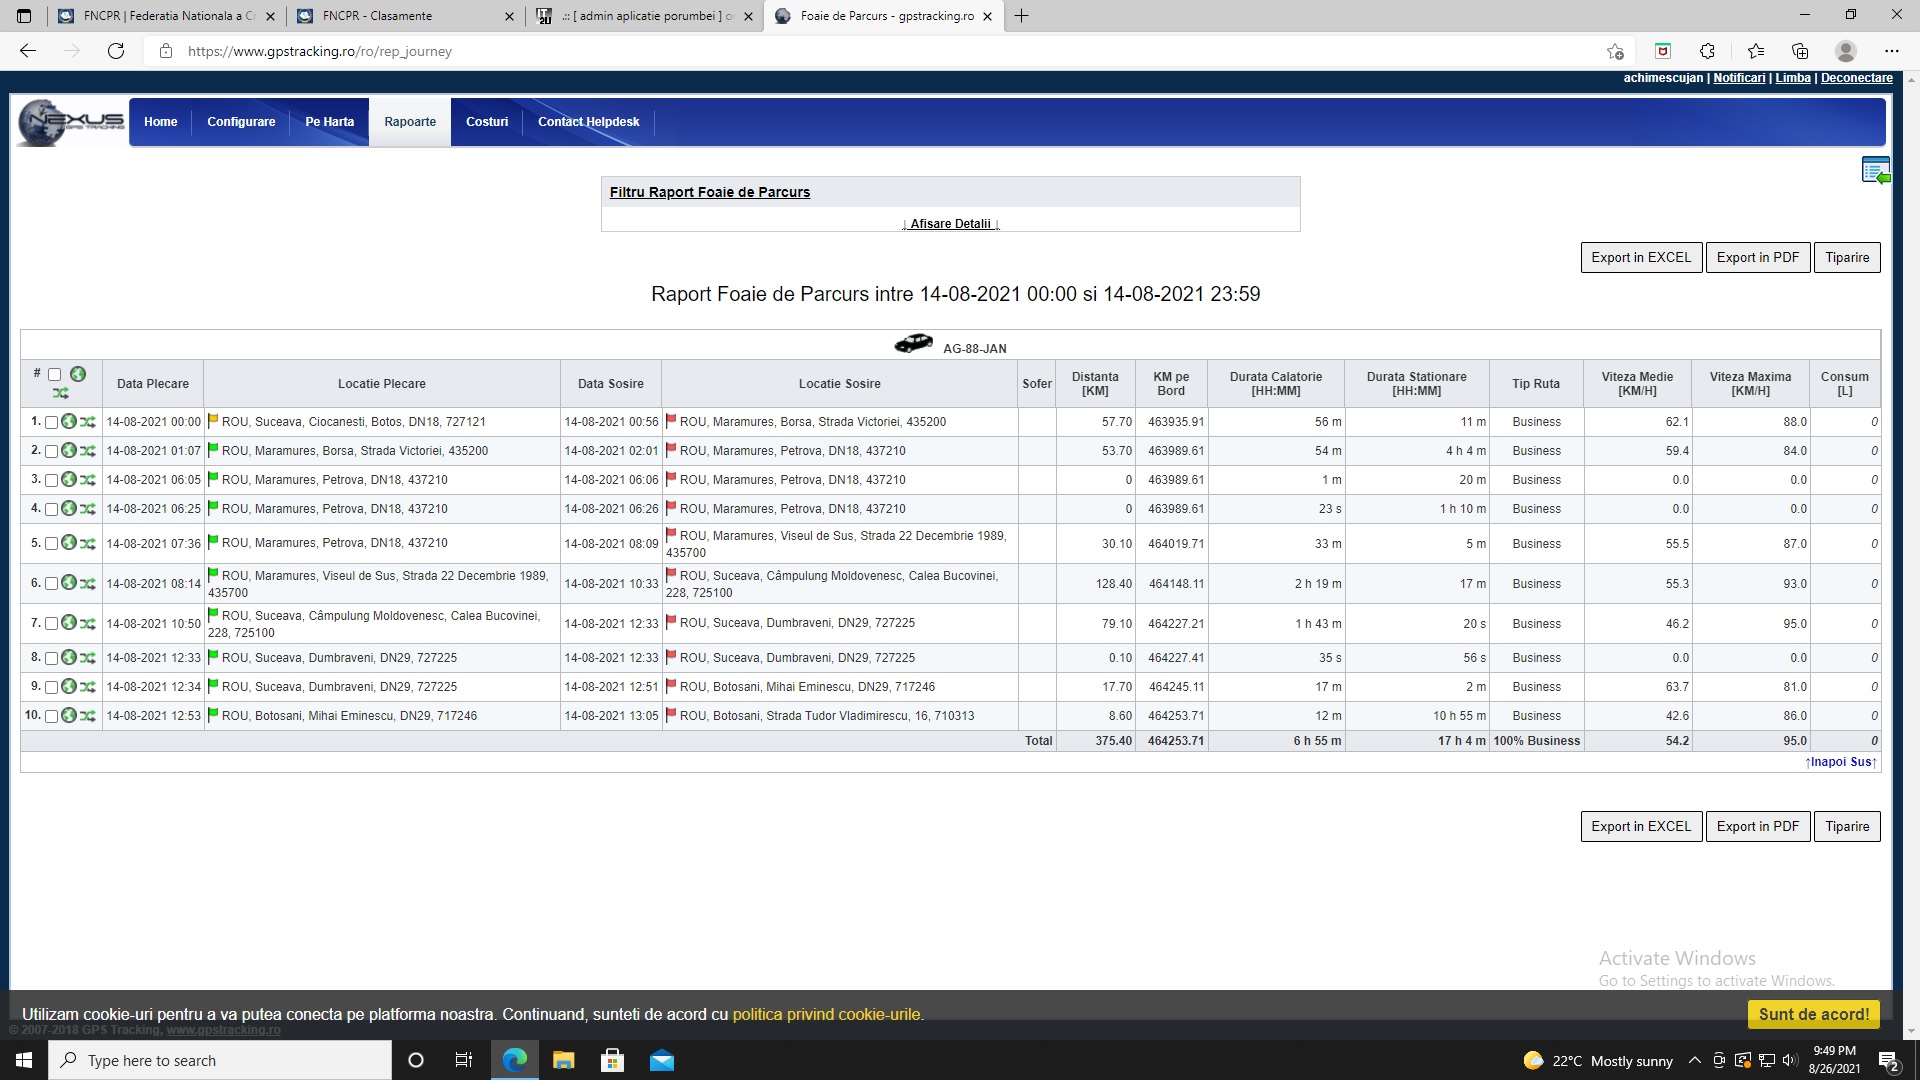
Task: Check the checkbox for journey row 2
Action: coord(51,452)
